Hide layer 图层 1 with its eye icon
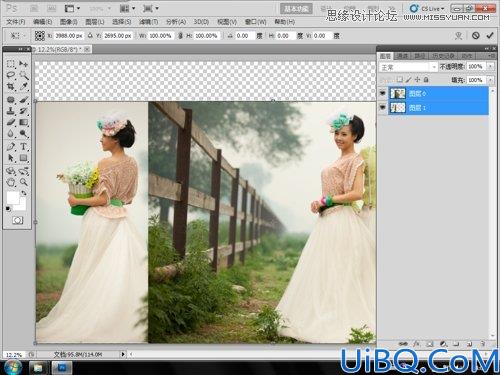This screenshot has width=500, height=375. (x=382, y=107)
